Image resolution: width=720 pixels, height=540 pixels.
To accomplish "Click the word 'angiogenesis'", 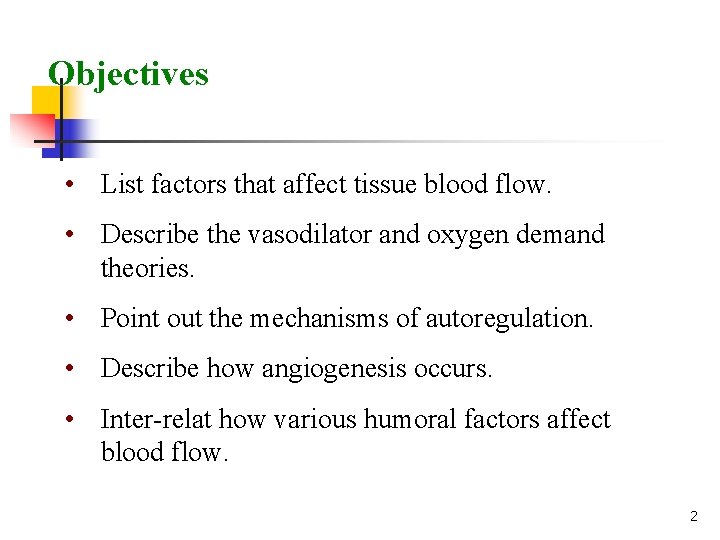I will coord(334,369).
